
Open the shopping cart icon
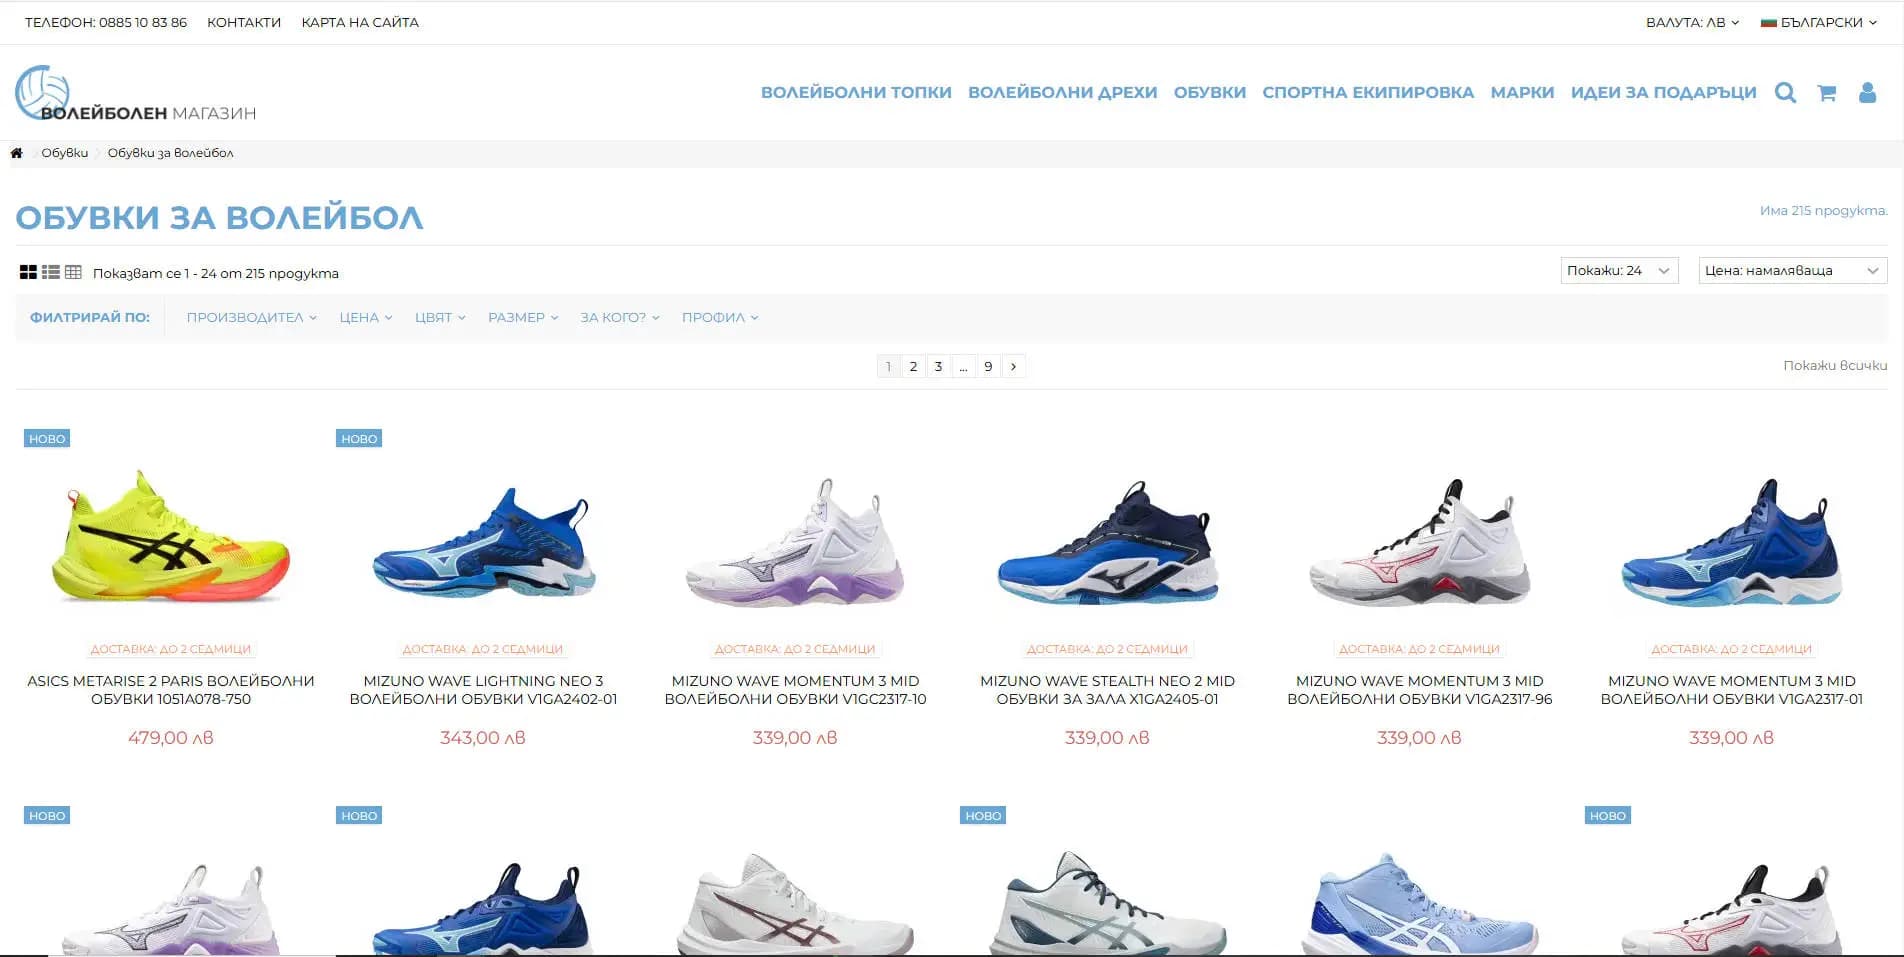coord(1826,93)
